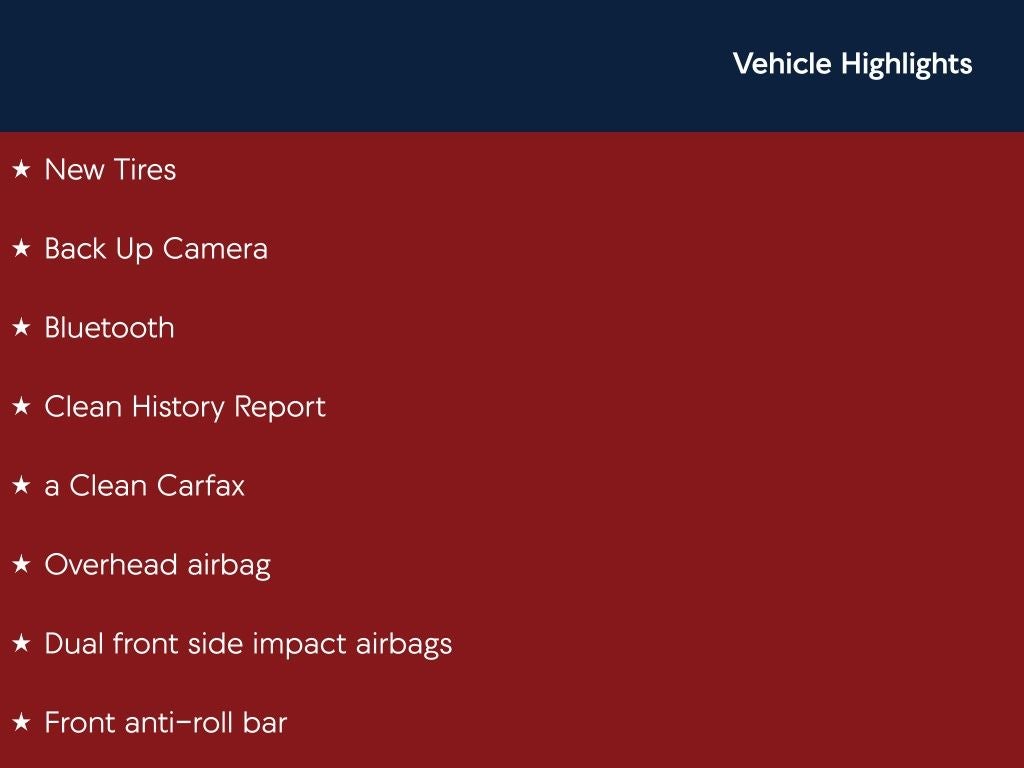1024x768 pixels.
Task: Select the Back Up Camera list item
Action: click(x=156, y=249)
